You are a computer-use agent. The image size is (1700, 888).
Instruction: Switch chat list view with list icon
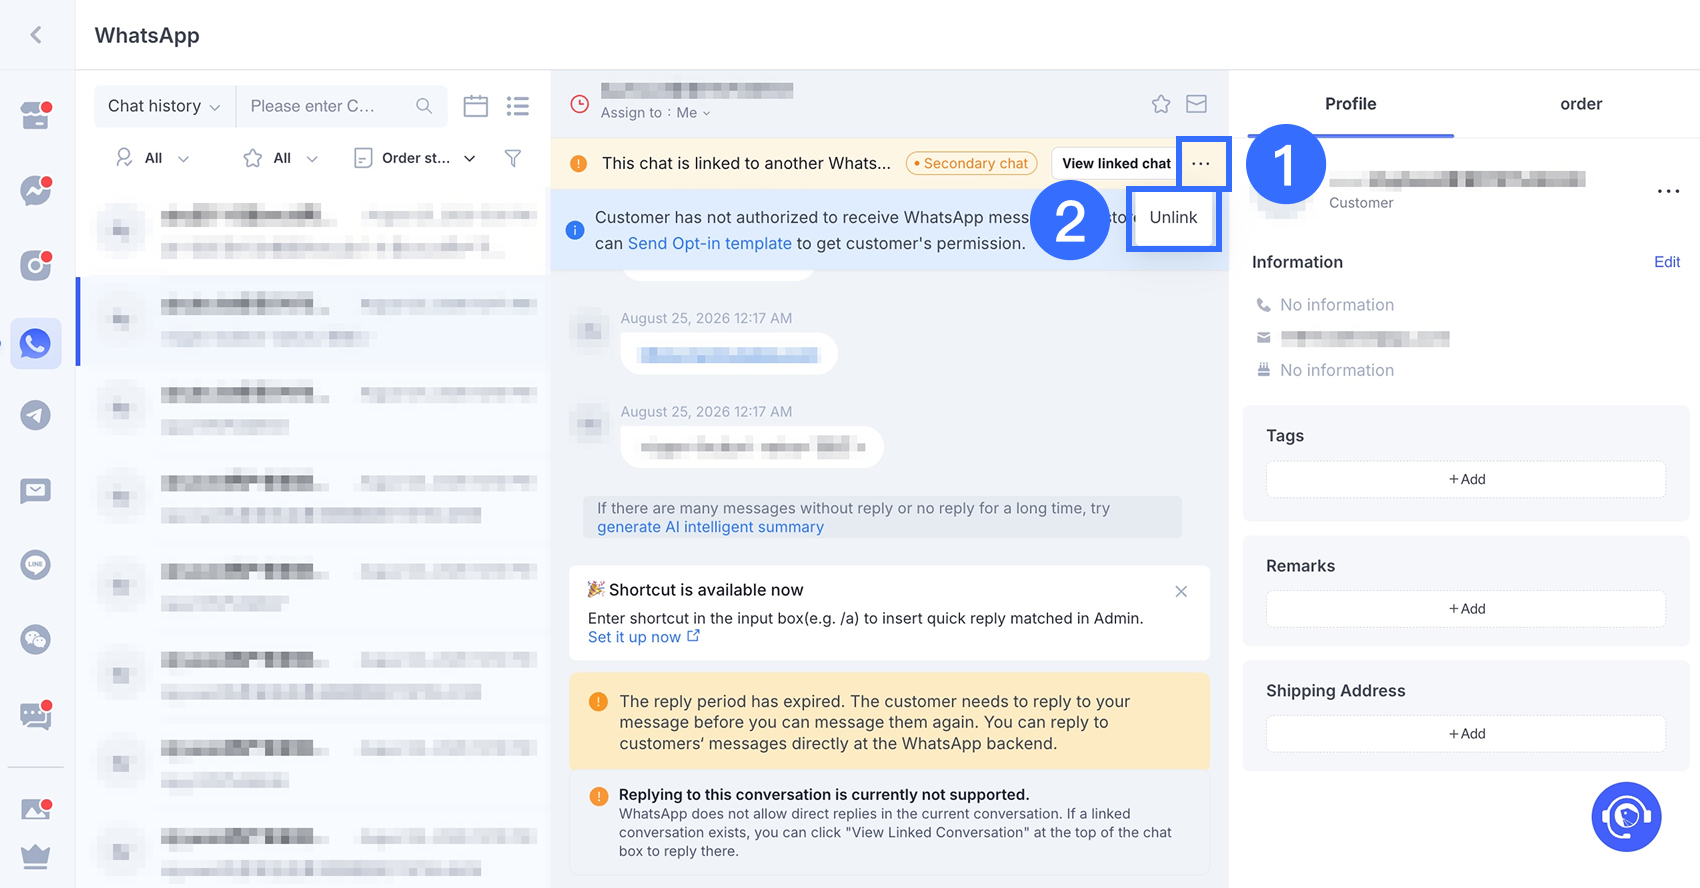coord(518,106)
